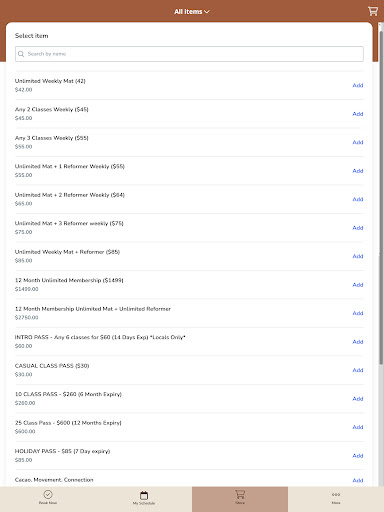Screen dimensions: 384x512
Task: Add Any 2 Classes Weekly
Action: pyautogui.click(x=358, y=114)
